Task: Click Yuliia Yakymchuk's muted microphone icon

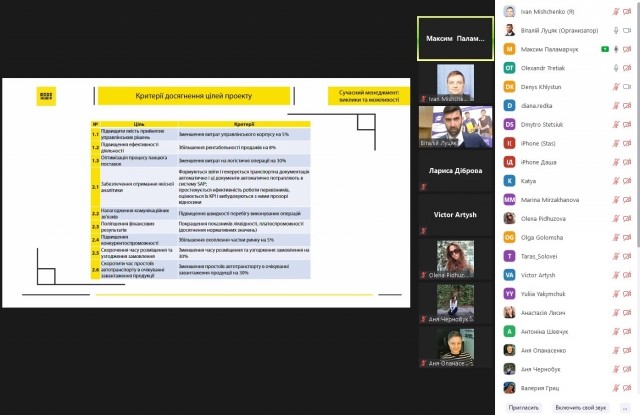Action: tap(616, 294)
